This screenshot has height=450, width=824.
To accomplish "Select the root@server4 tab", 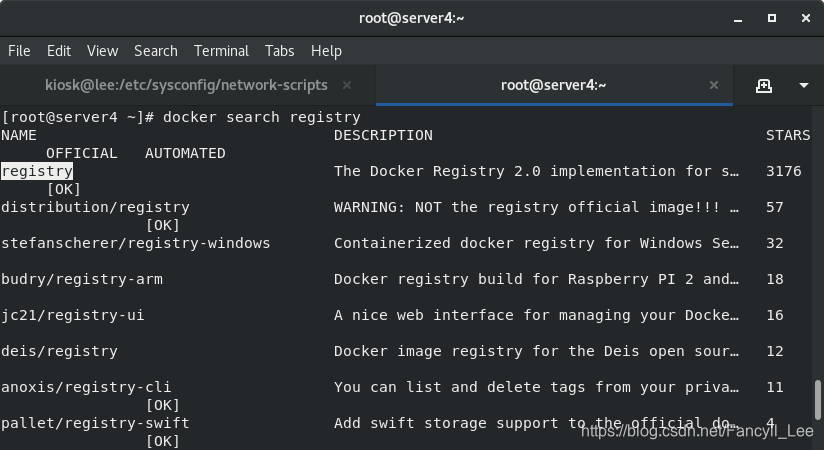I will [x=554, y=85].
